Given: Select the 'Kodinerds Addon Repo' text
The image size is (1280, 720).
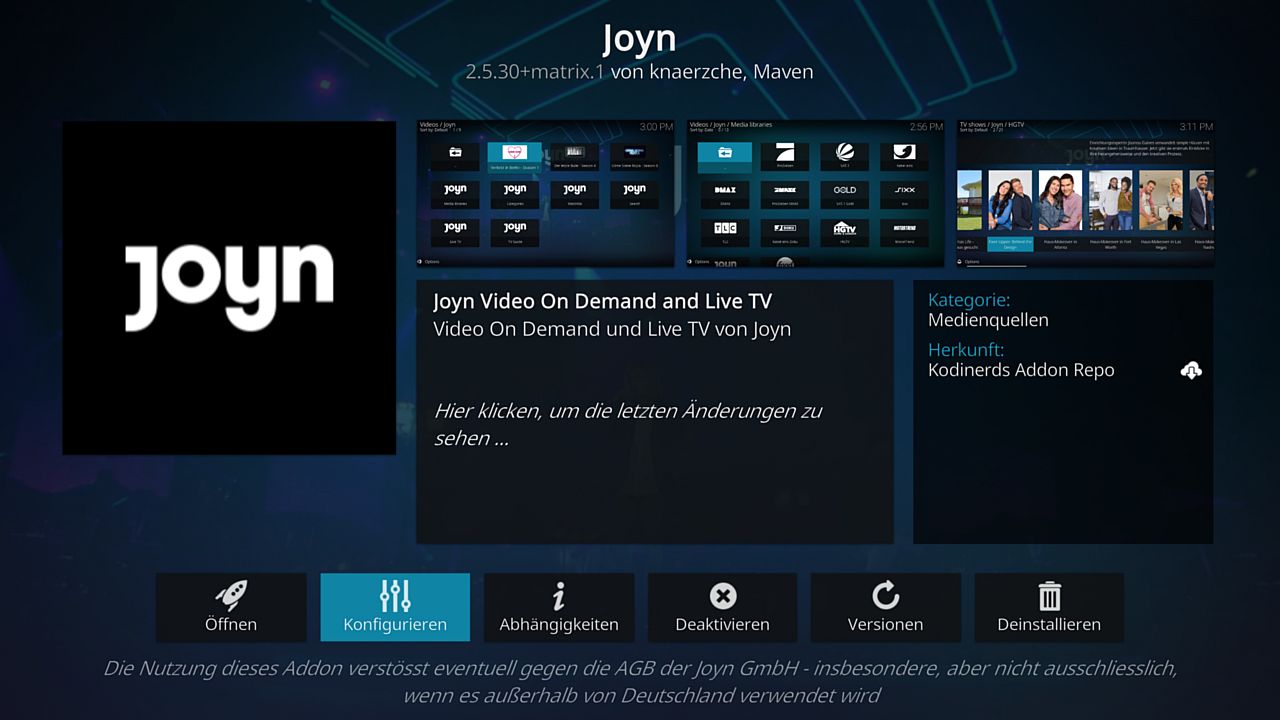Looking at the screenshot, I should click(1021, 370).
